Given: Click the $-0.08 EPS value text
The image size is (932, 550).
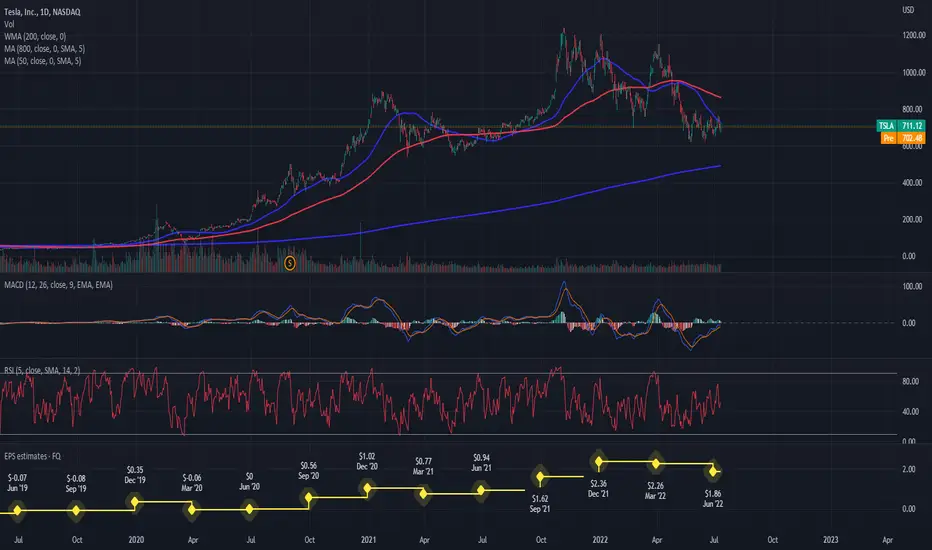Looking at the screenshot, I should pos(76,479).
